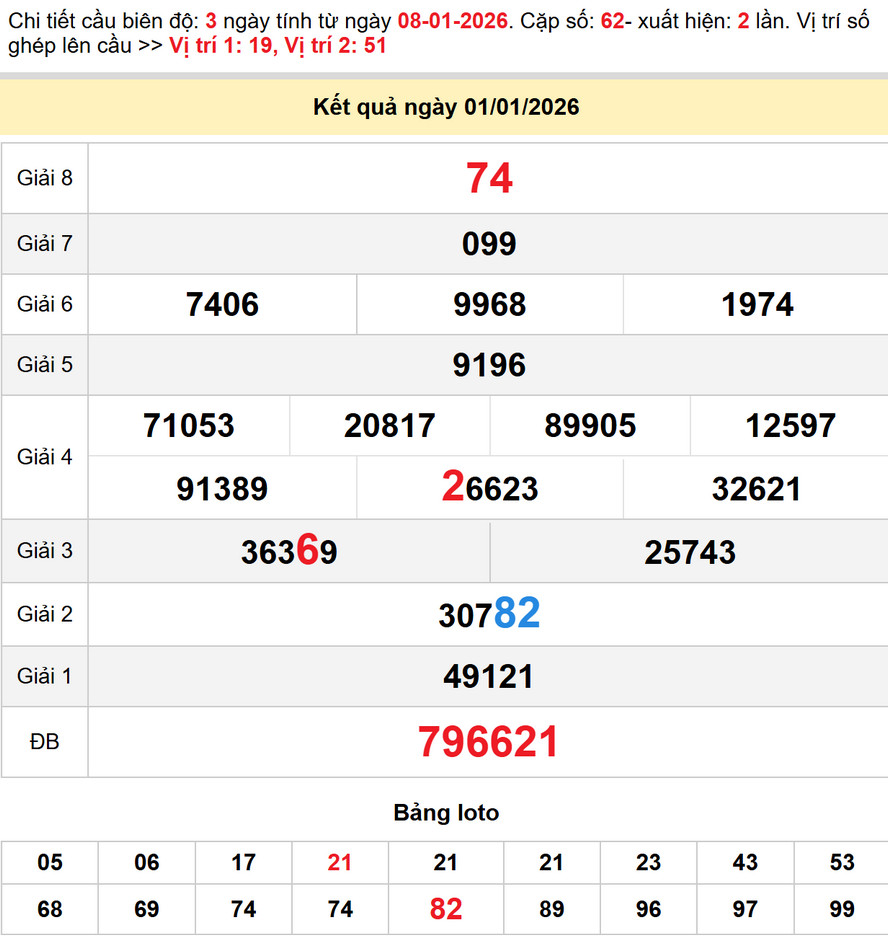Select the ĐB special prize 796621
Screen dimensions: 888x936
489,742
